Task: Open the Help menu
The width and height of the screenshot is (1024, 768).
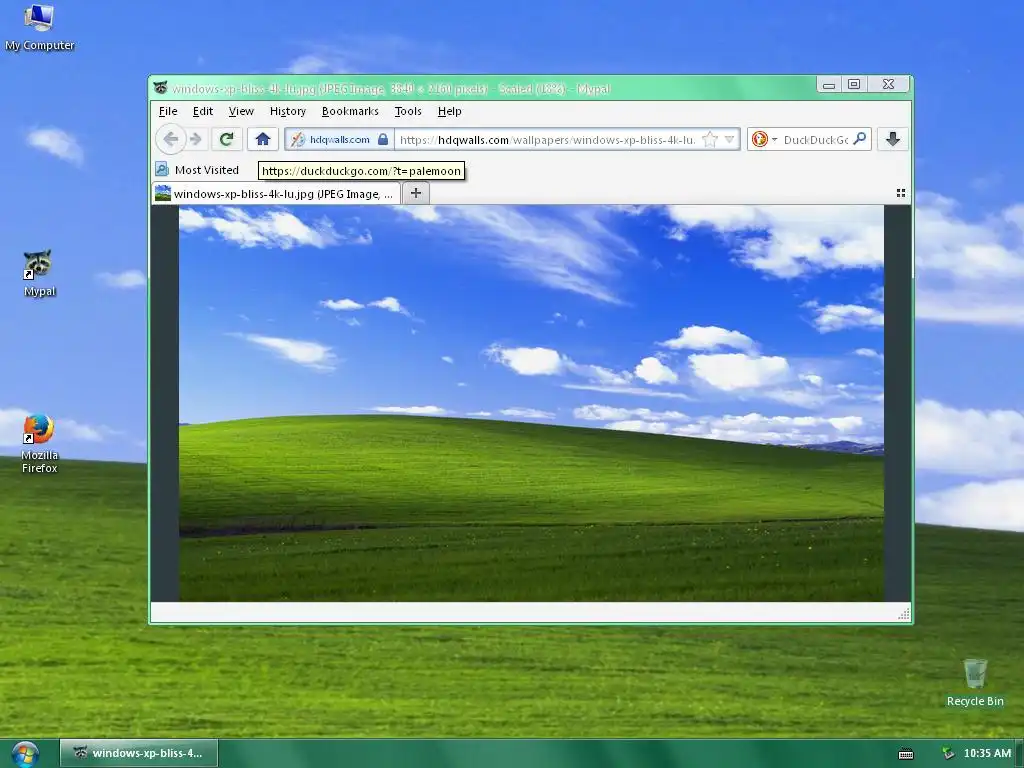Action: click(x=449, y=111)
